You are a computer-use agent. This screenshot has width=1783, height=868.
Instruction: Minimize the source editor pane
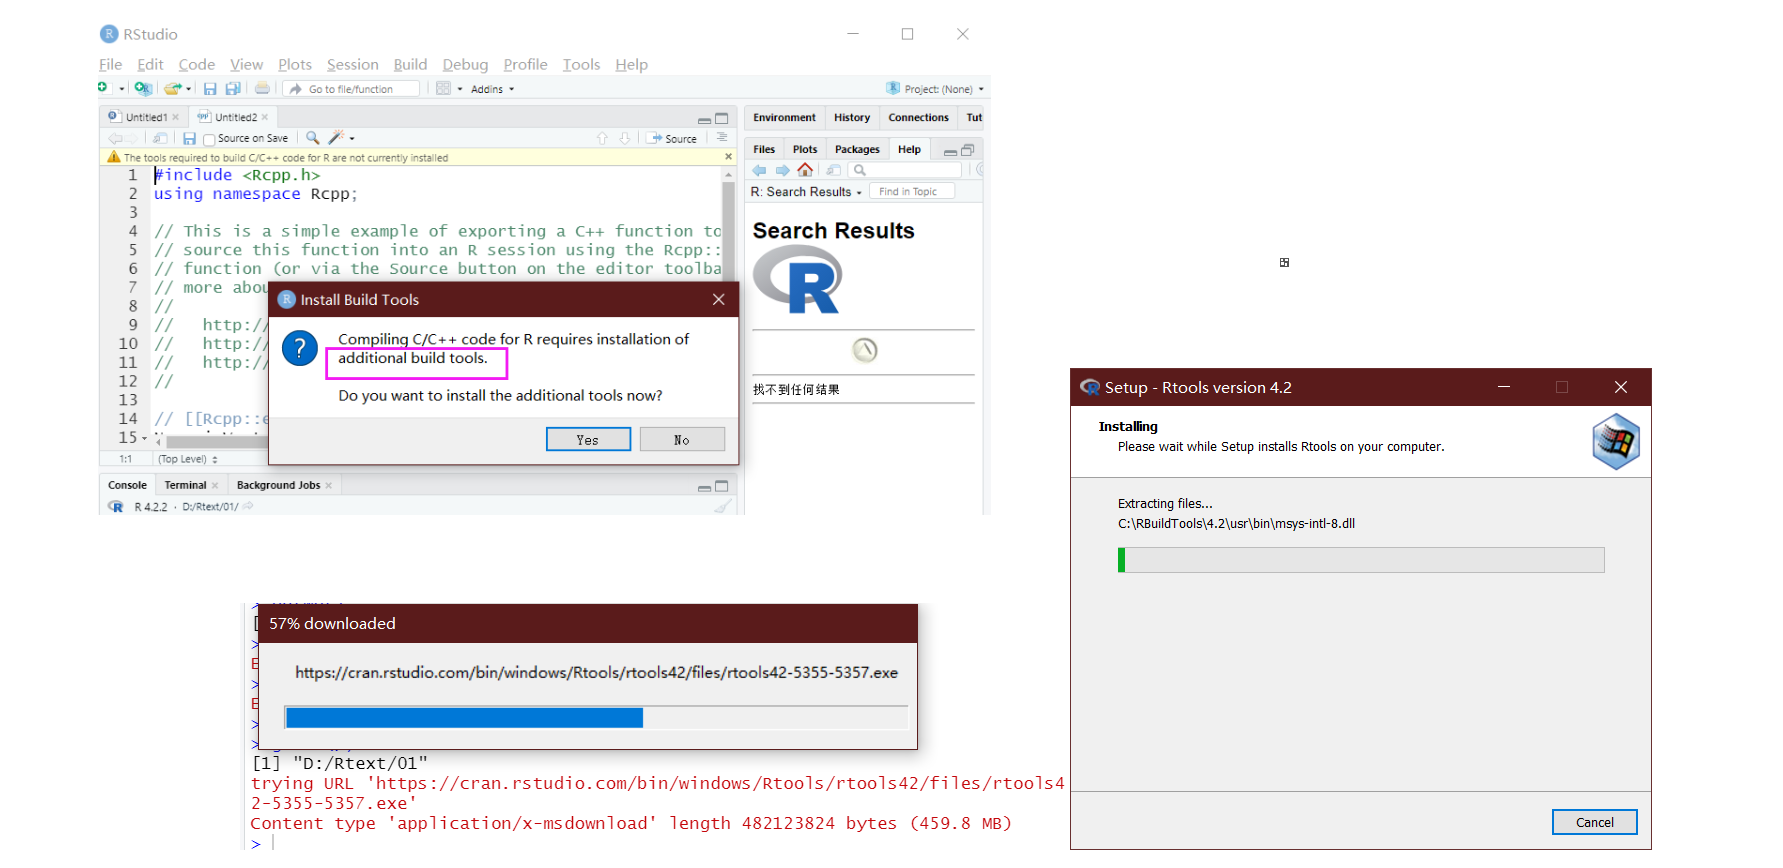click(704, 120)
